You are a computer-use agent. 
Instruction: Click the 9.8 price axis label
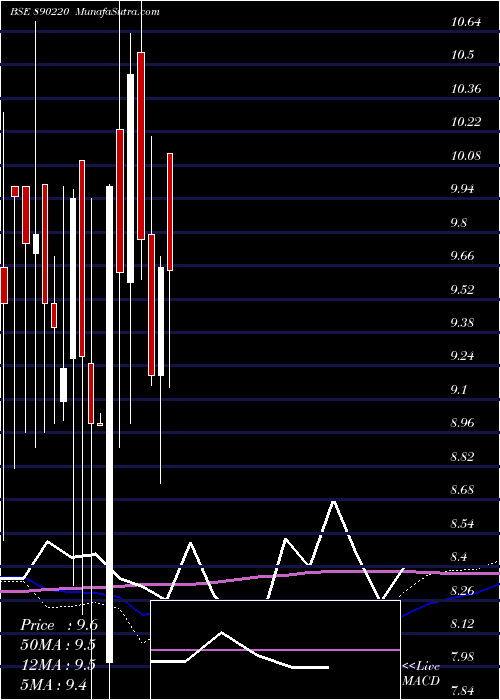point(459,222)
